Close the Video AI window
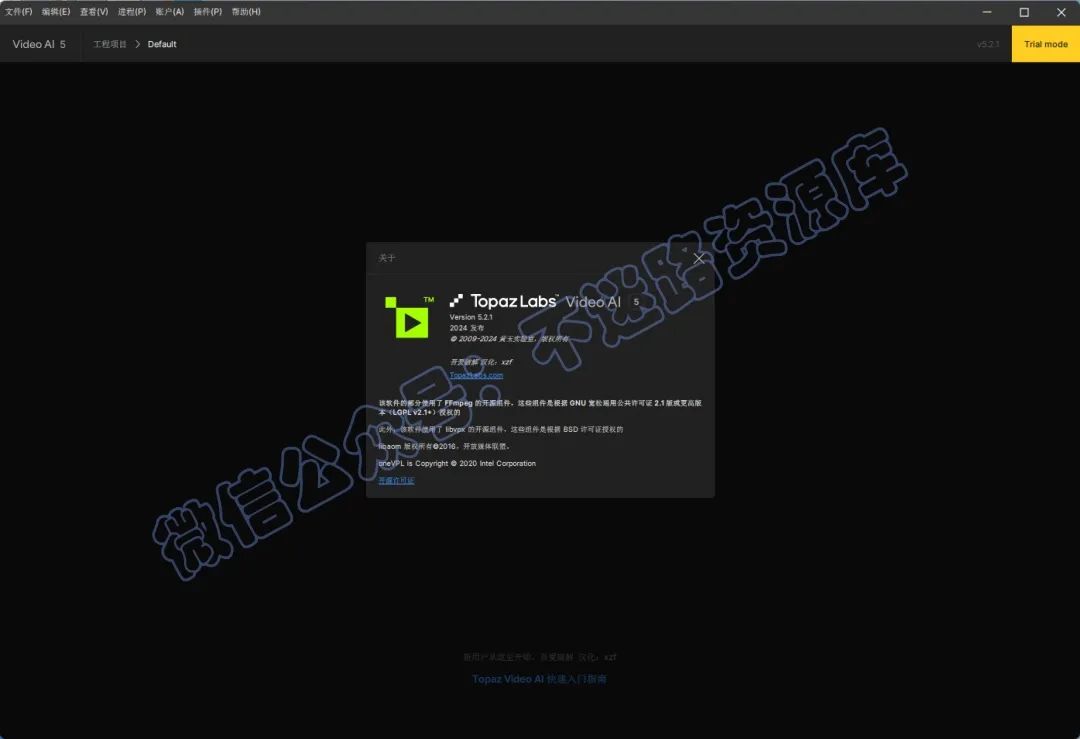Screen dimensions: 1080x739 (1061, 12)
